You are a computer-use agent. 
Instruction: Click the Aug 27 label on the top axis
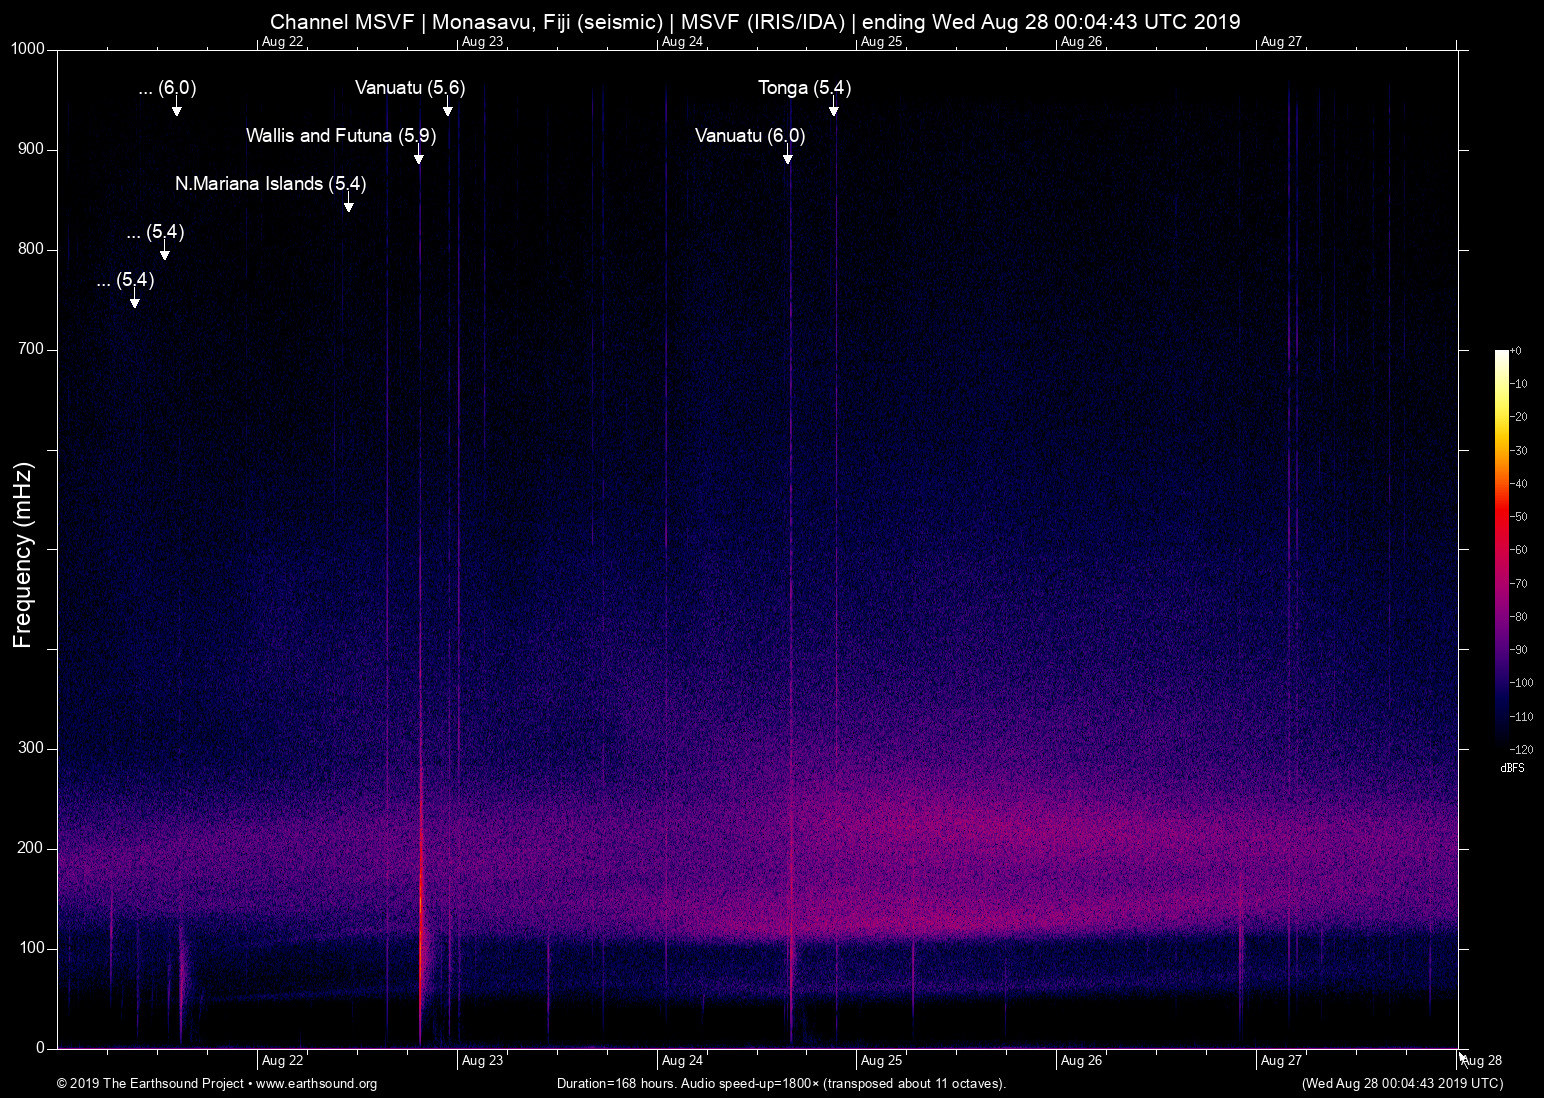click(1281, 42)
